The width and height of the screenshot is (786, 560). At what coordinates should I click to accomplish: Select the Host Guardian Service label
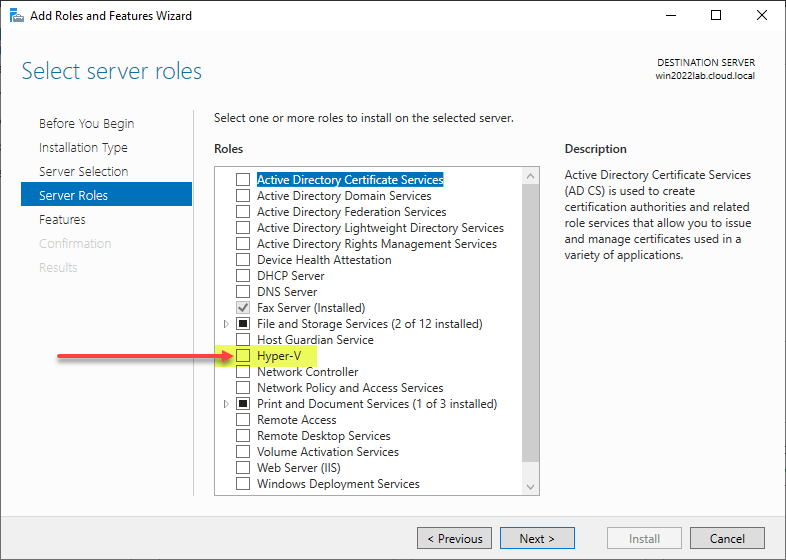click(315, 340)
